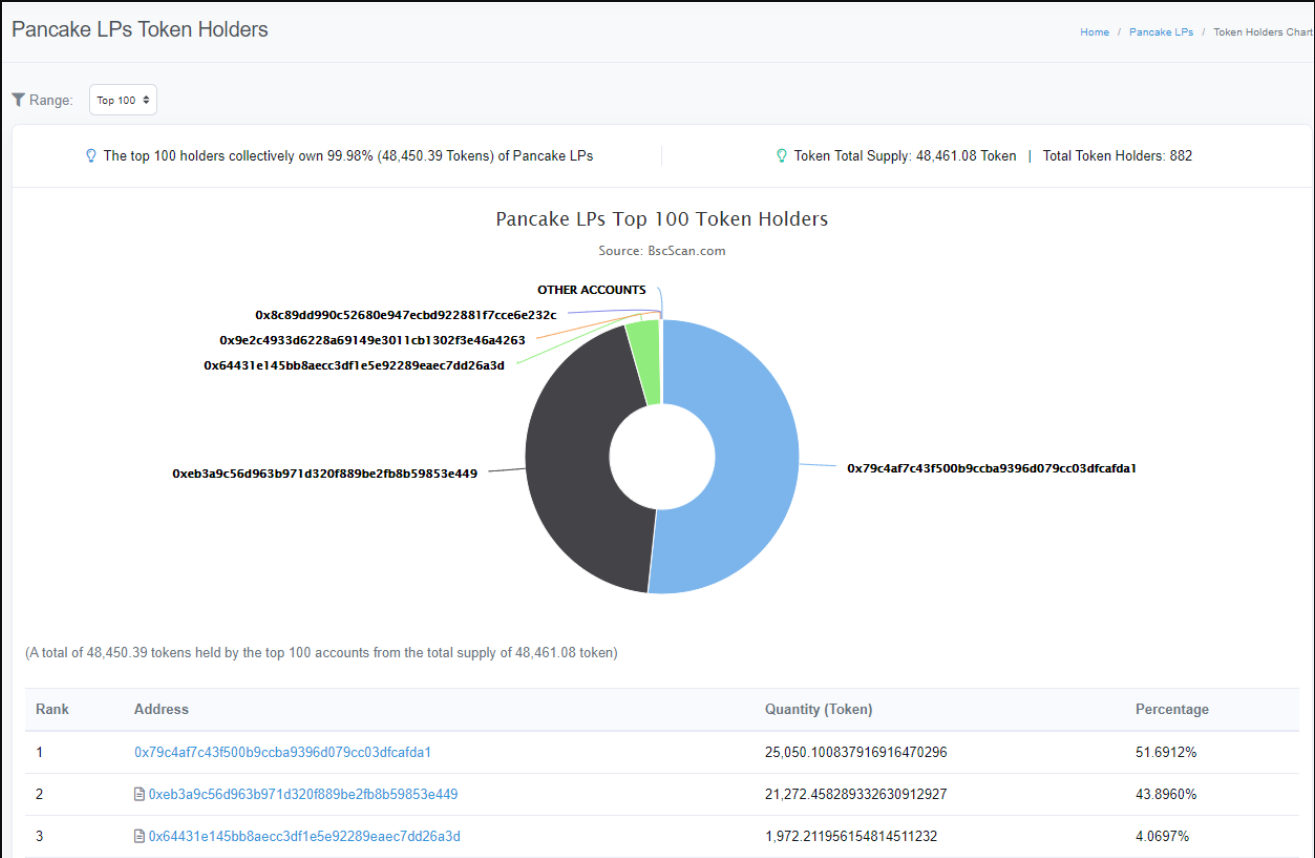Image resolution: width=1315 pixels, height=858 pixels.
Task: Open address 0x79c4af7c43f500b9 link in table
Action: tap(283, 752)
